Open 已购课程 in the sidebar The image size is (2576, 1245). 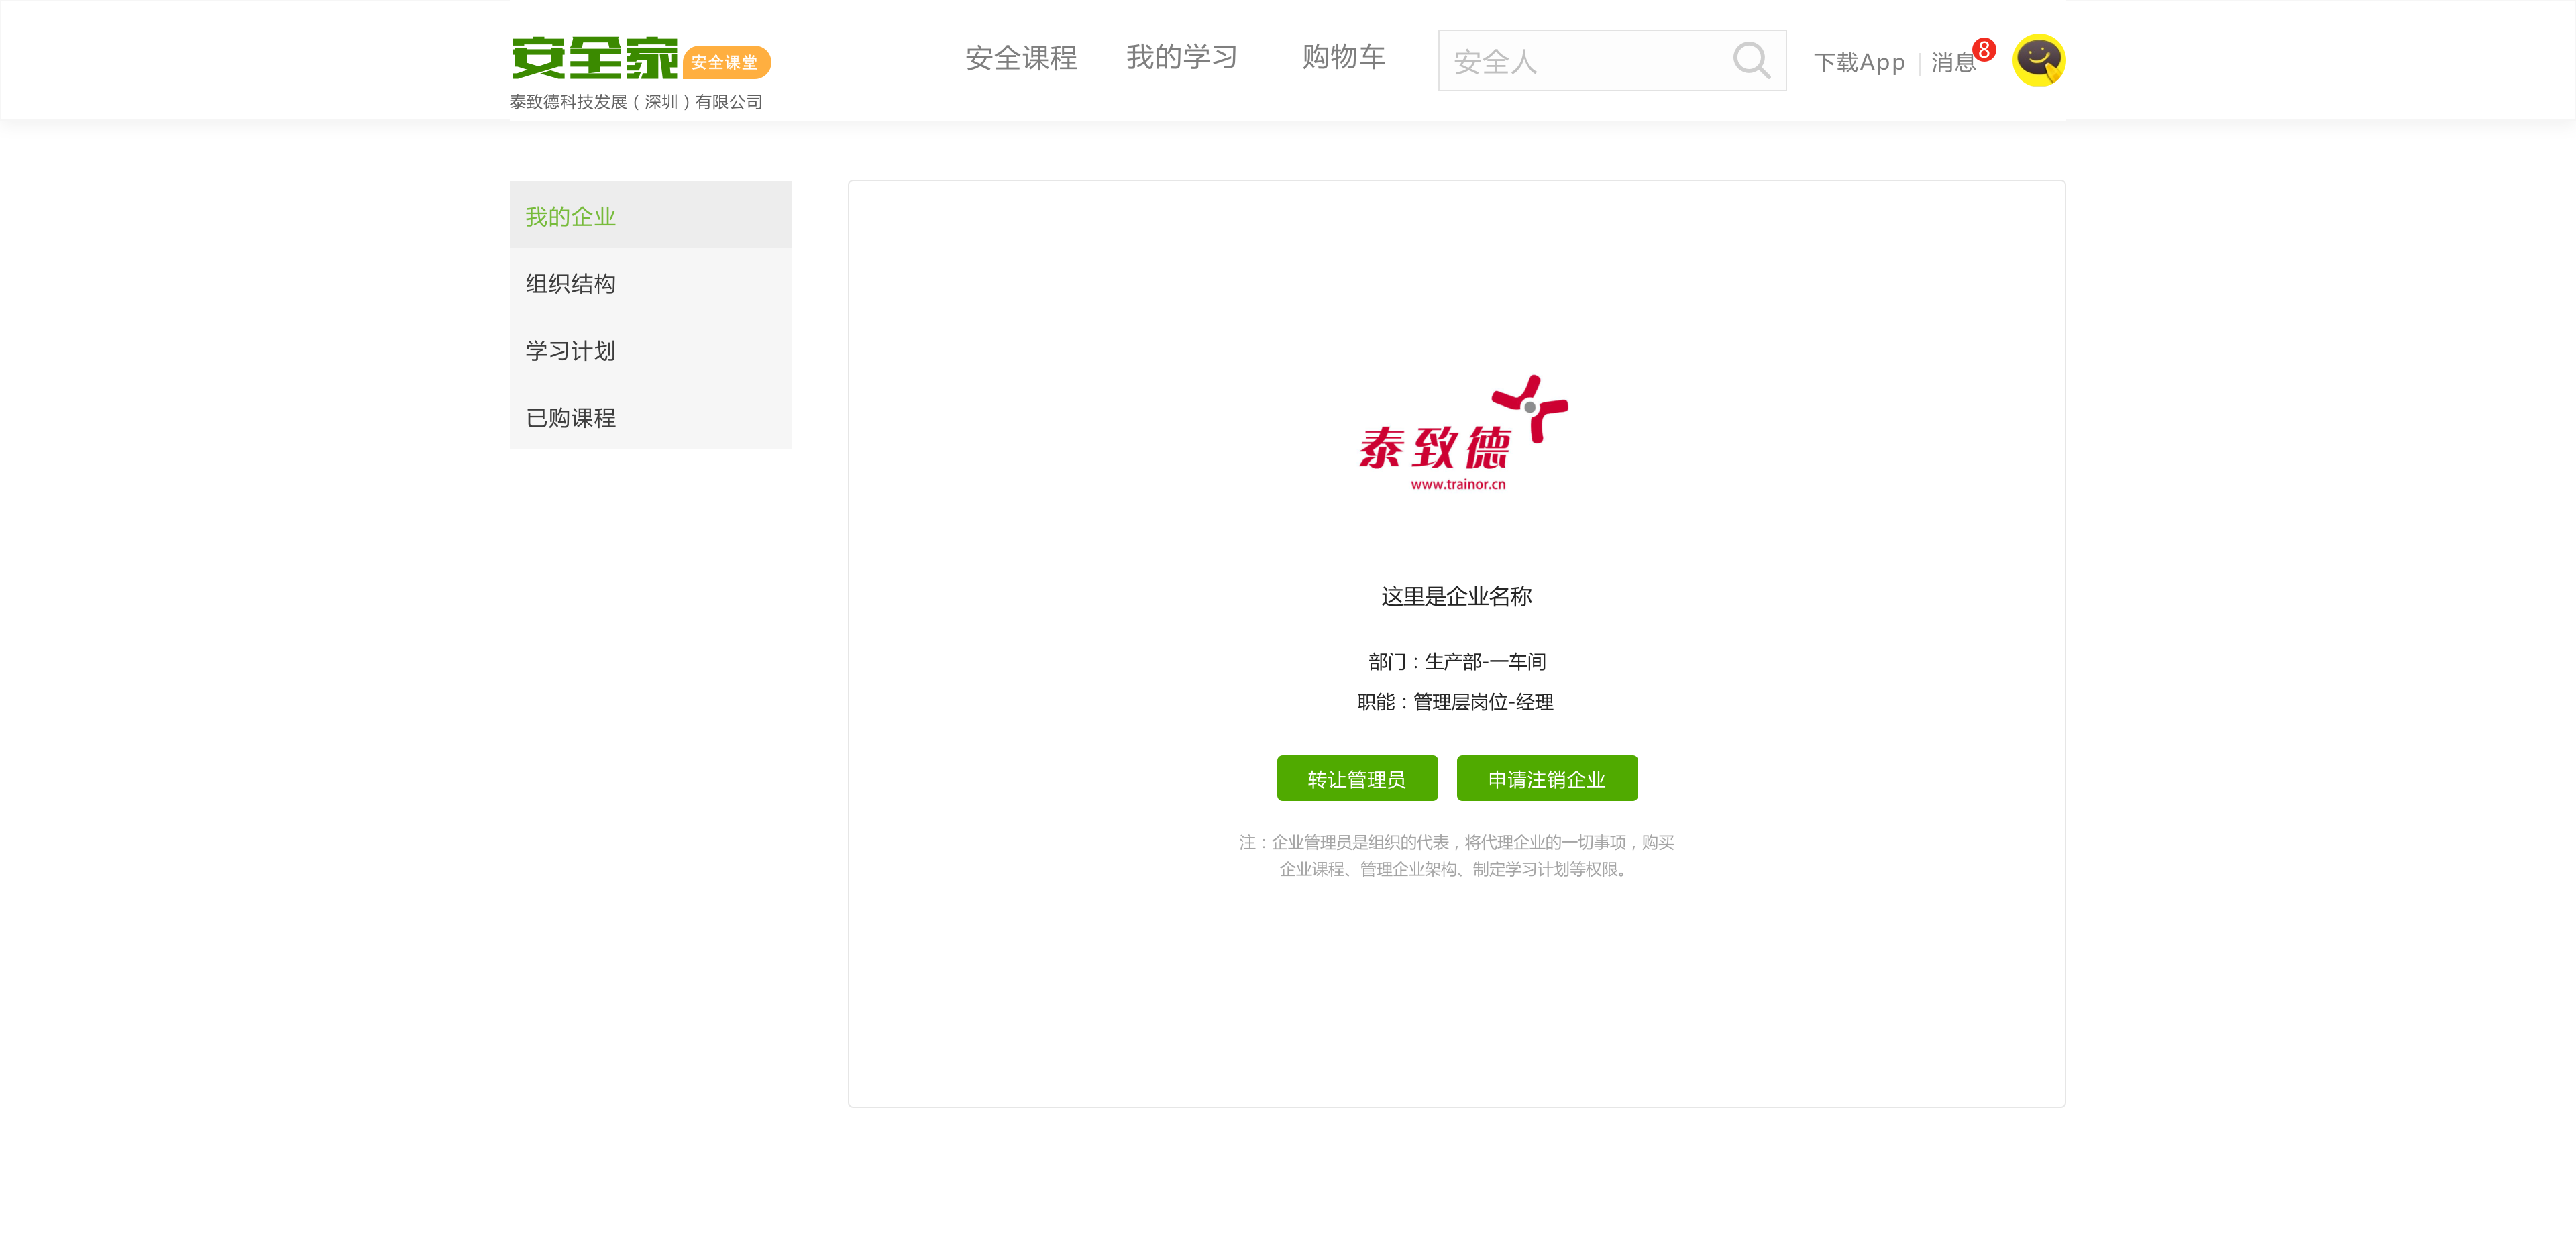click(650, 417)
